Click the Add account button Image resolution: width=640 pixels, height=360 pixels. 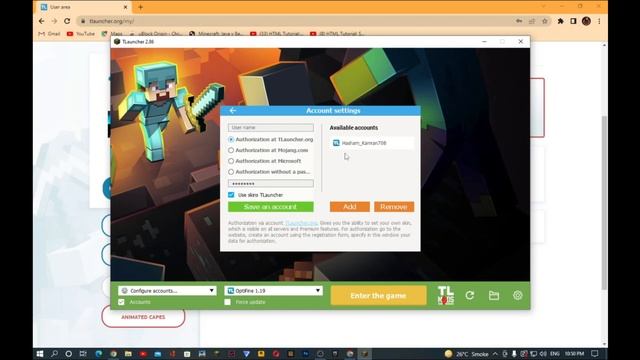point(350,207)
